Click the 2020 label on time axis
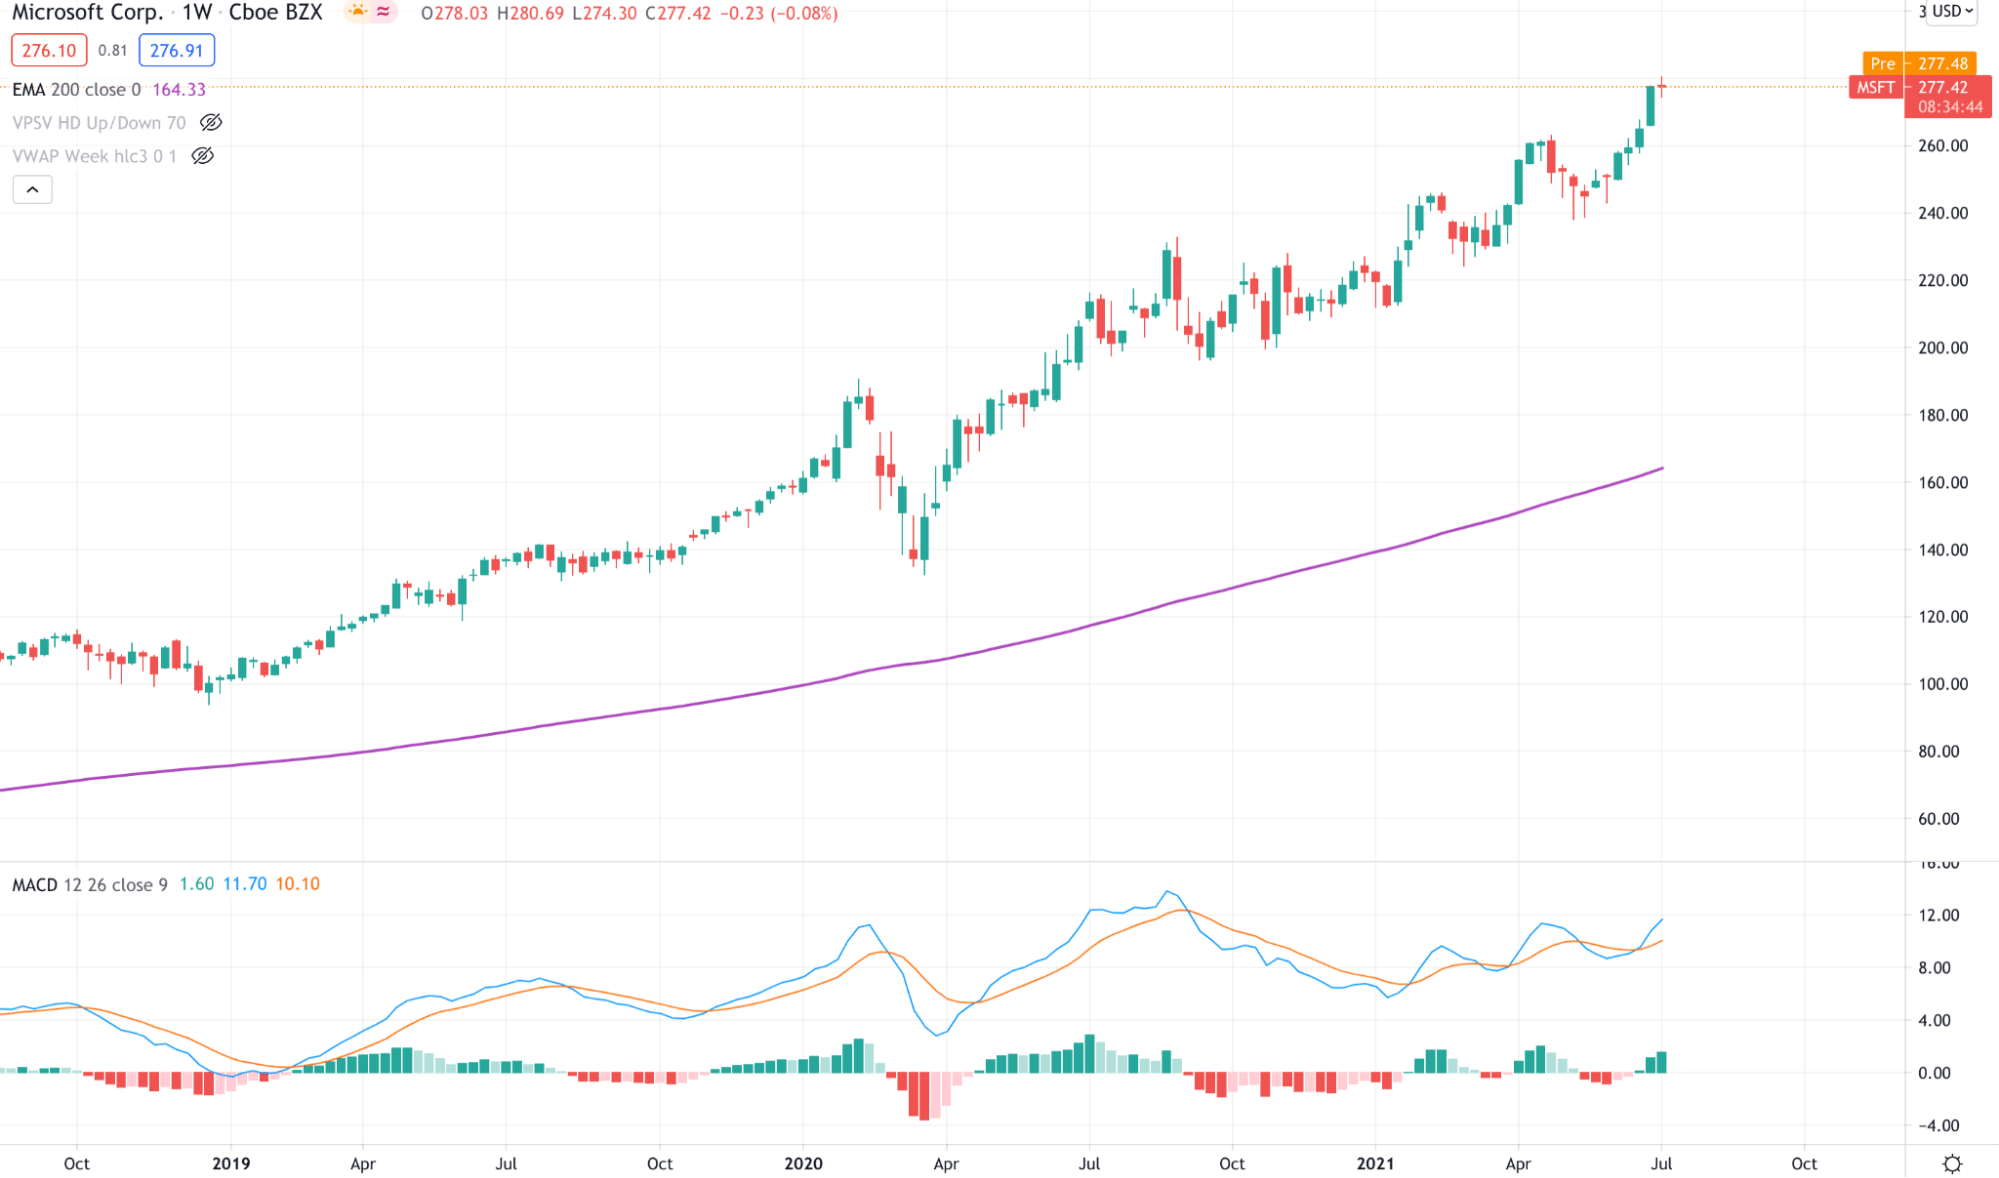The width and height of the screenshot is (1999, 1178). (x=803, y=1163)
